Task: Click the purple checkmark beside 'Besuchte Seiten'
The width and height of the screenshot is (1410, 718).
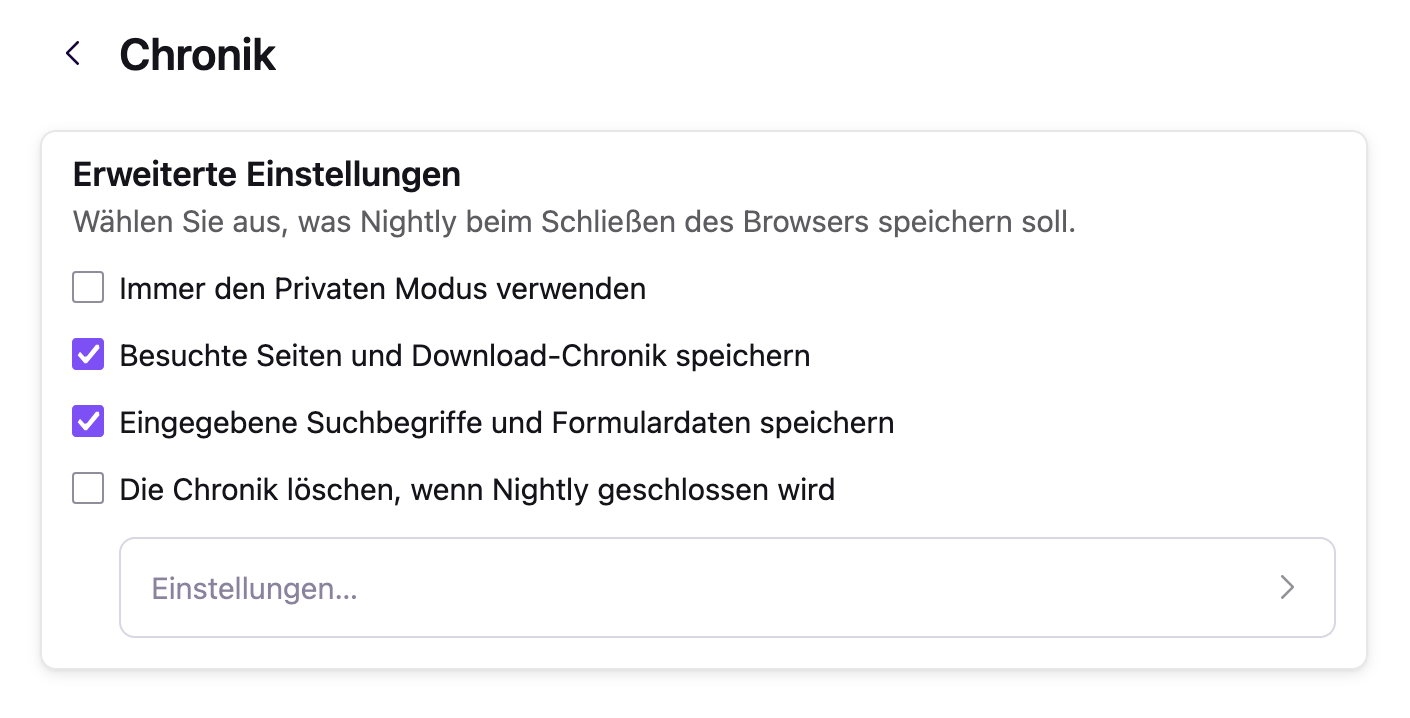Action: [x=88, y=355]
